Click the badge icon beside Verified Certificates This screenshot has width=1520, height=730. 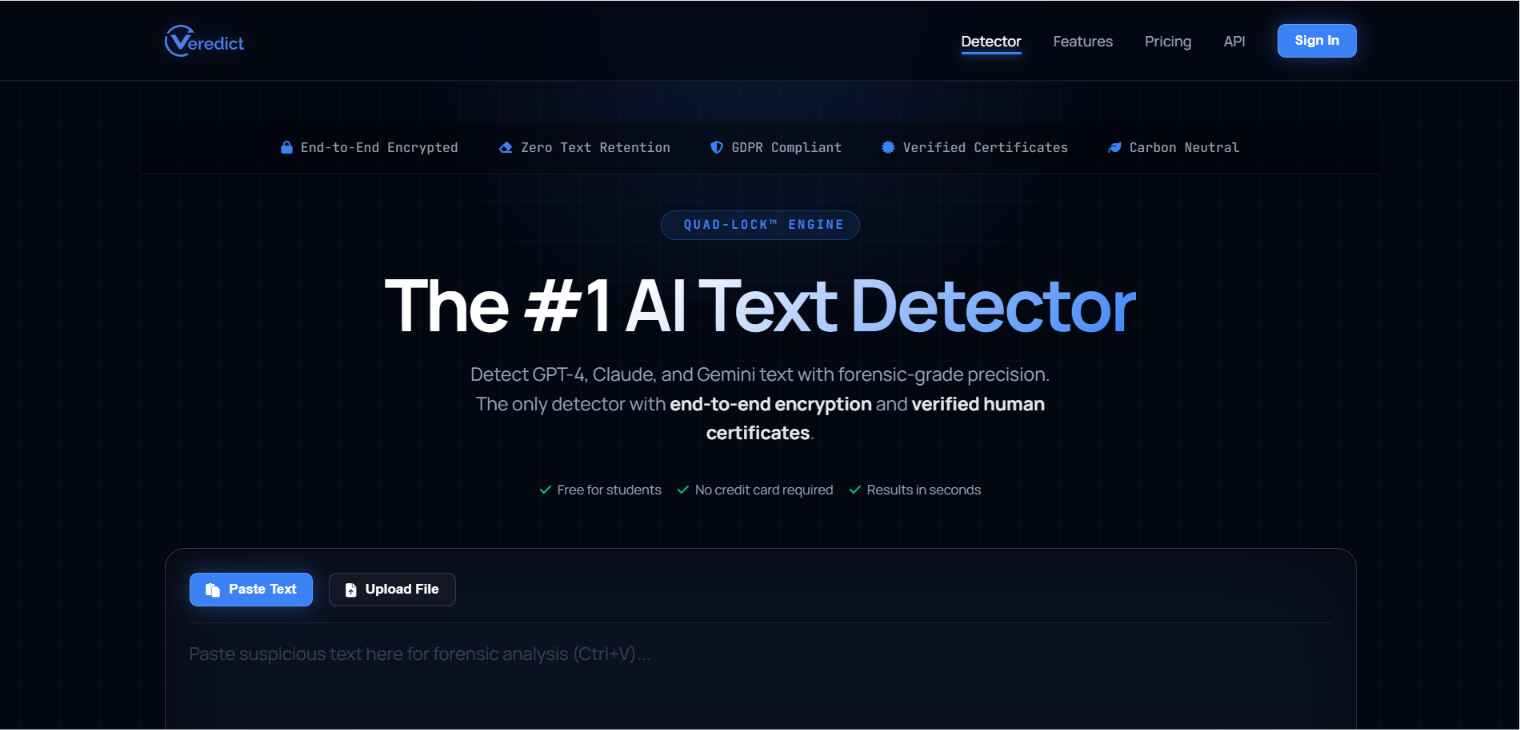888,147
